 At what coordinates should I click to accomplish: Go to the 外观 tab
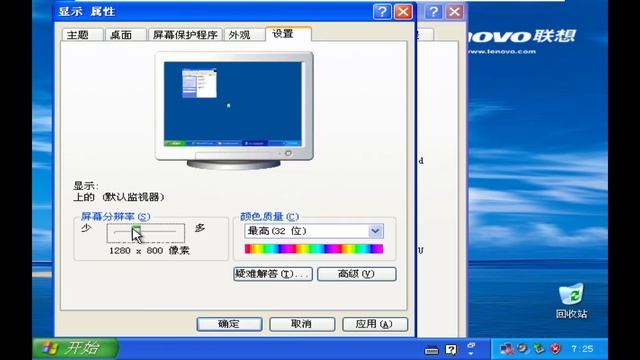[x=244, y=35]
